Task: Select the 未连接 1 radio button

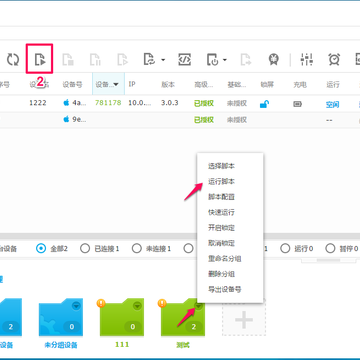Action: (137, 249)
